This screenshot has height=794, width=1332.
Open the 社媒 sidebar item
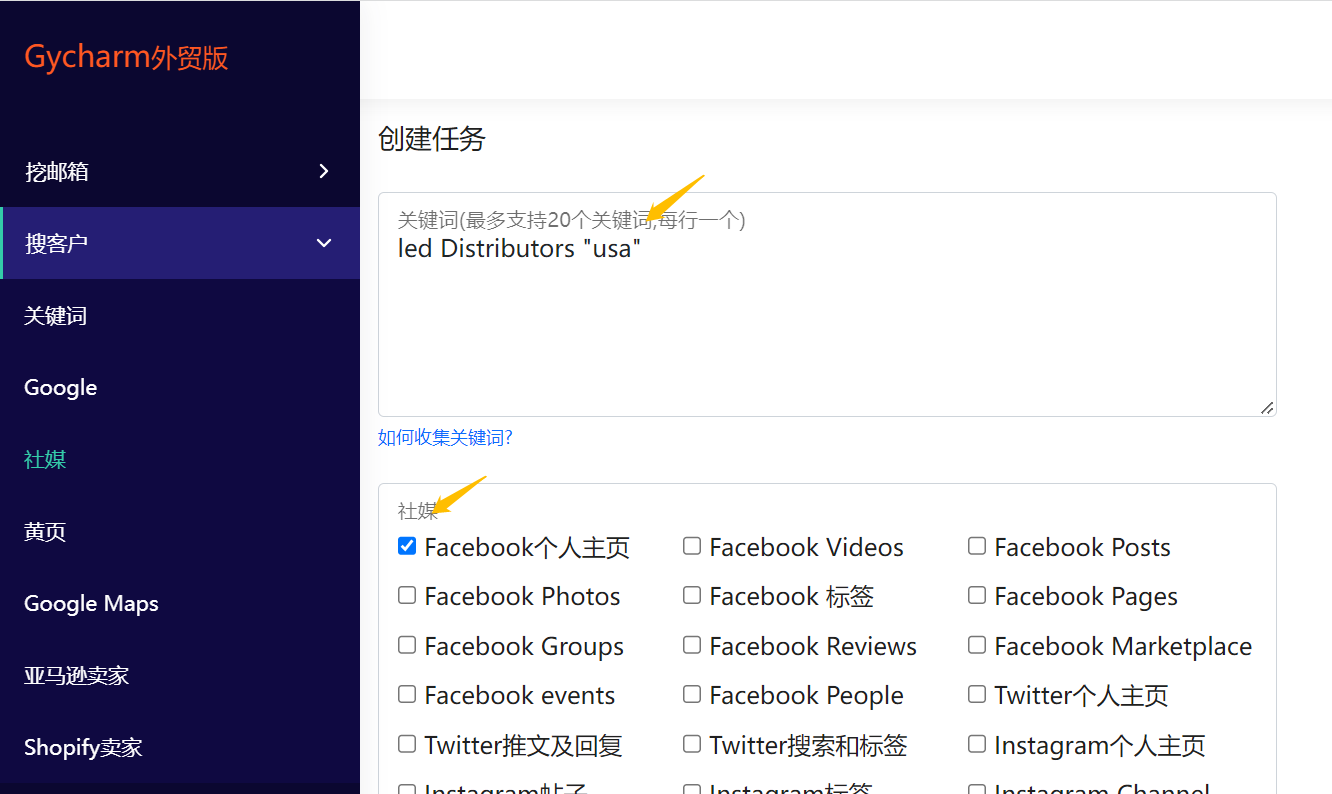[x=45, y=460]
